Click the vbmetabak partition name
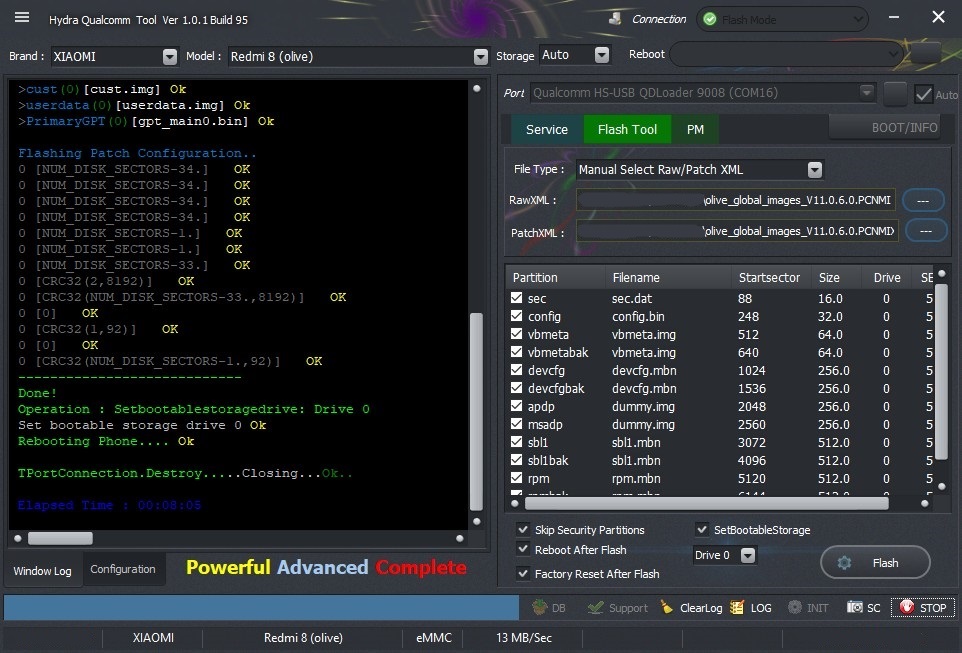Image resolution: width=962 pixels, height=653 pixels. pyautogui.click(x=558, y=352)
